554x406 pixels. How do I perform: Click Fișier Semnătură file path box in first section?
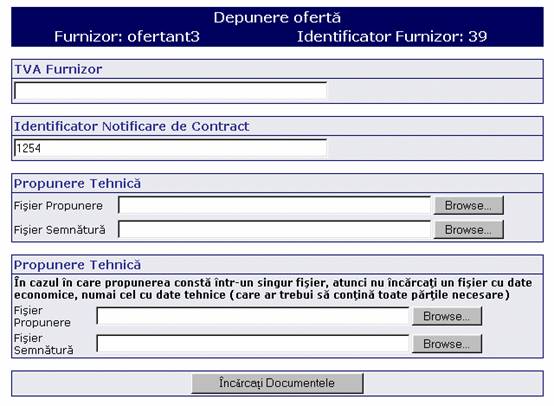tap(275, 230)
